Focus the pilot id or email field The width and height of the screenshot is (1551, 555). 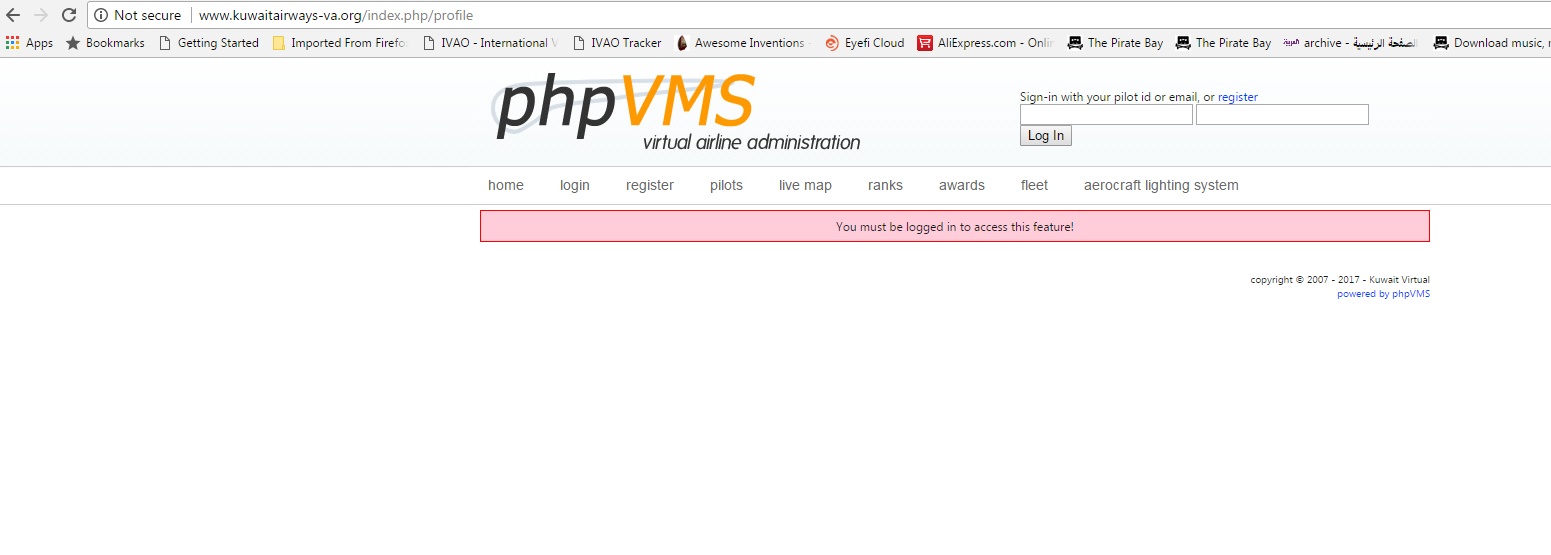click(x=1106, y=115)
